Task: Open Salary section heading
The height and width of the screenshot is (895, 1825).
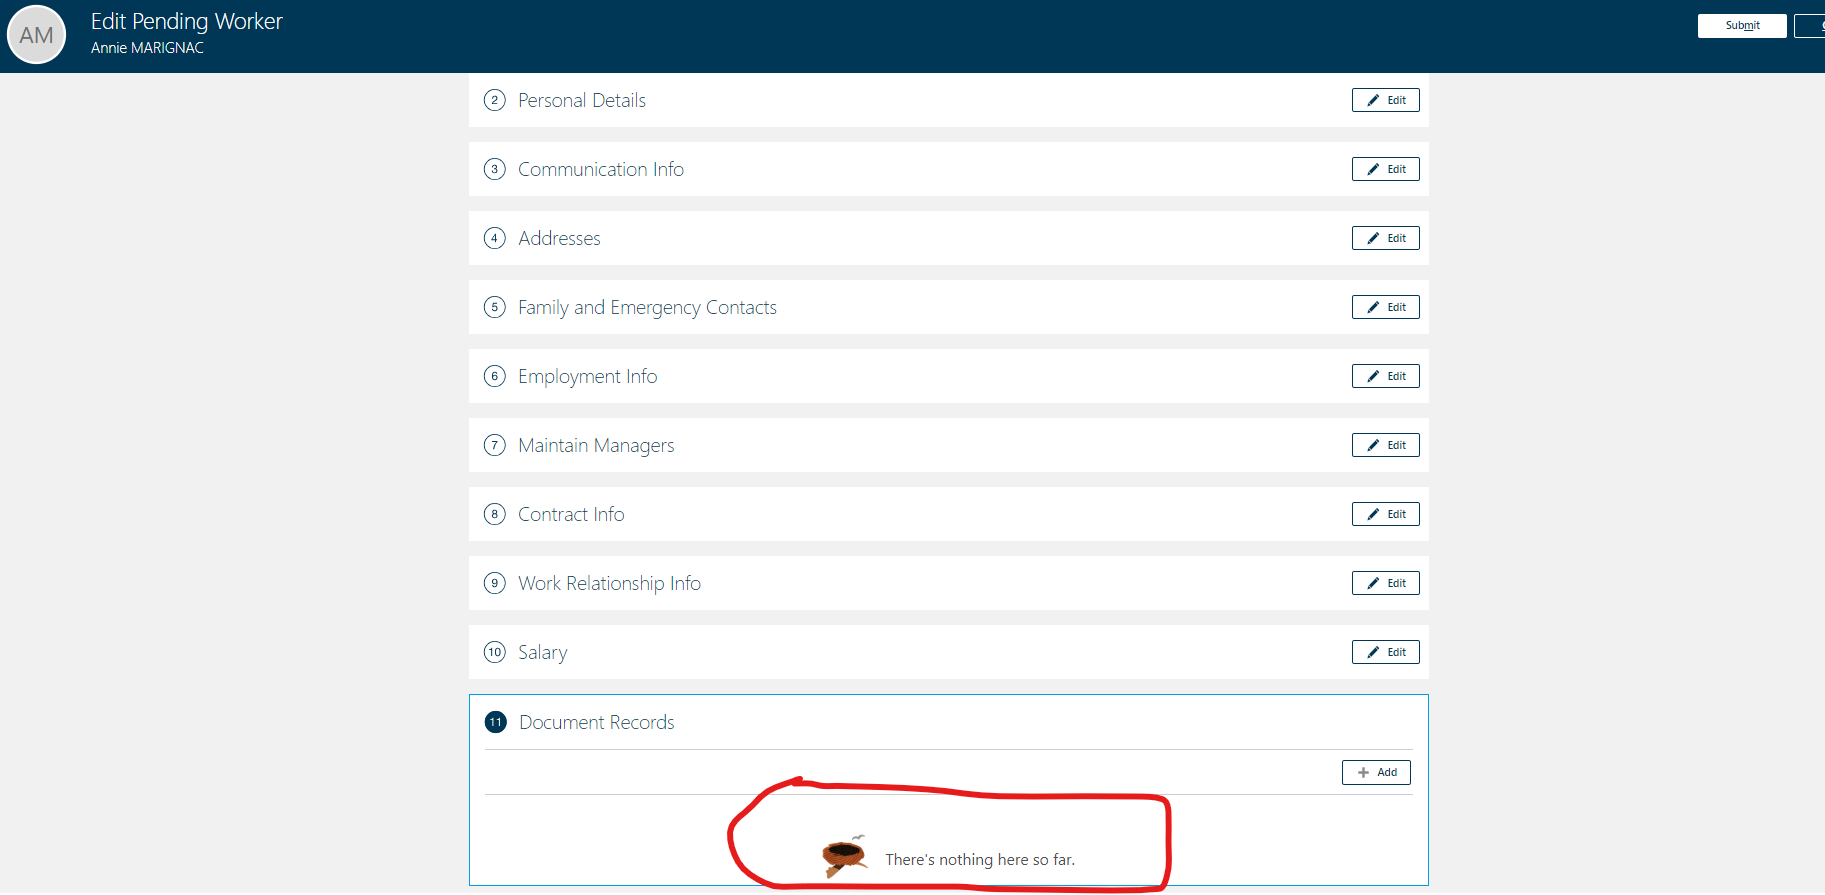Action: [542, 652]
